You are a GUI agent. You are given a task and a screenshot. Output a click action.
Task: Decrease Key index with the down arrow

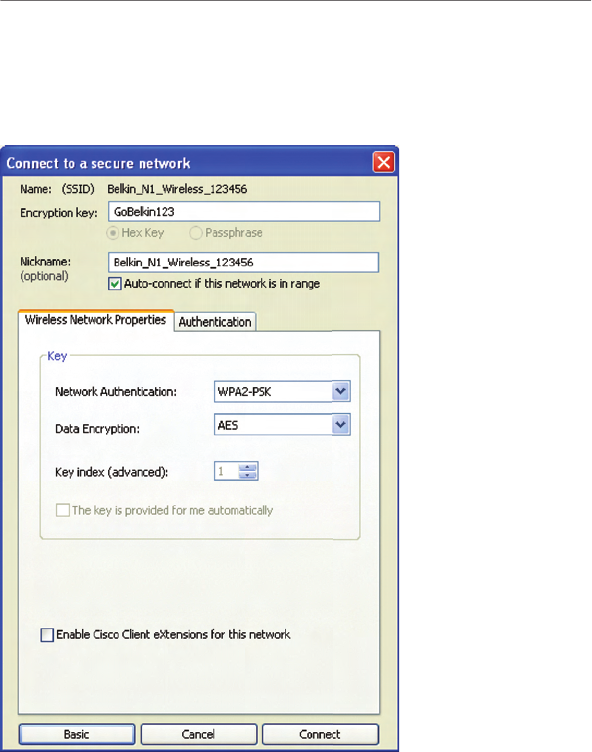coord(248,475)
